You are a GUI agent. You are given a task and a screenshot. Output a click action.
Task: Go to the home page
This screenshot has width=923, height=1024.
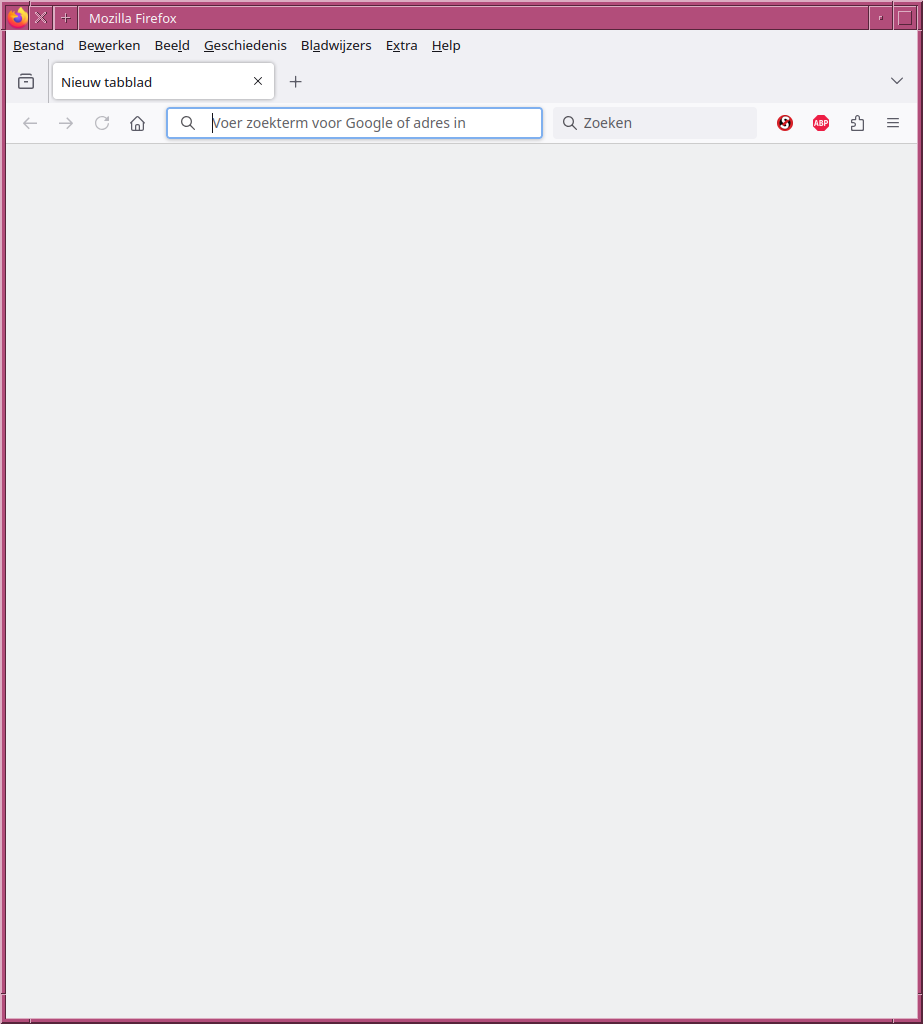coord(137,123)
